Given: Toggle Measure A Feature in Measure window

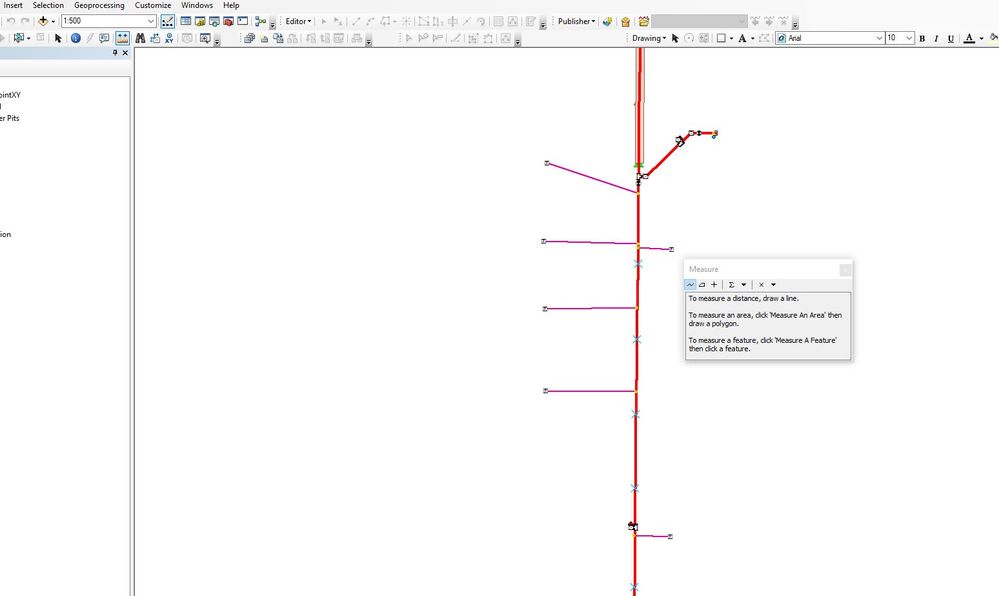Looking at the screenshot, I should tap(714, 285).
